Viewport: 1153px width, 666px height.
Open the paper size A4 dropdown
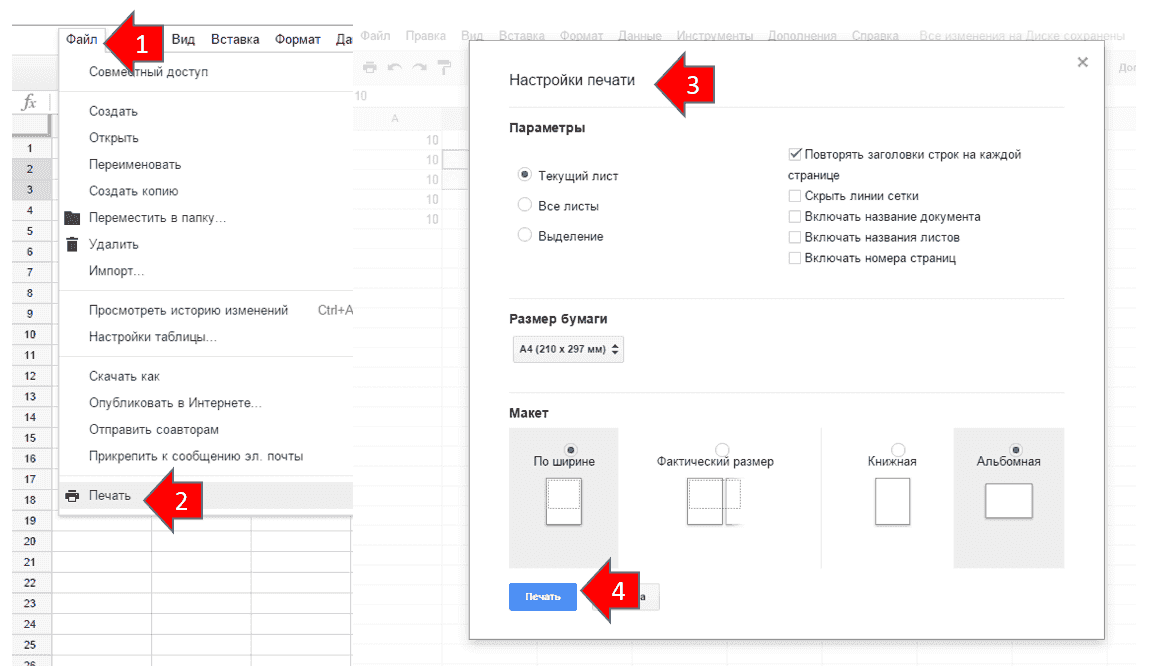point(567,349)
